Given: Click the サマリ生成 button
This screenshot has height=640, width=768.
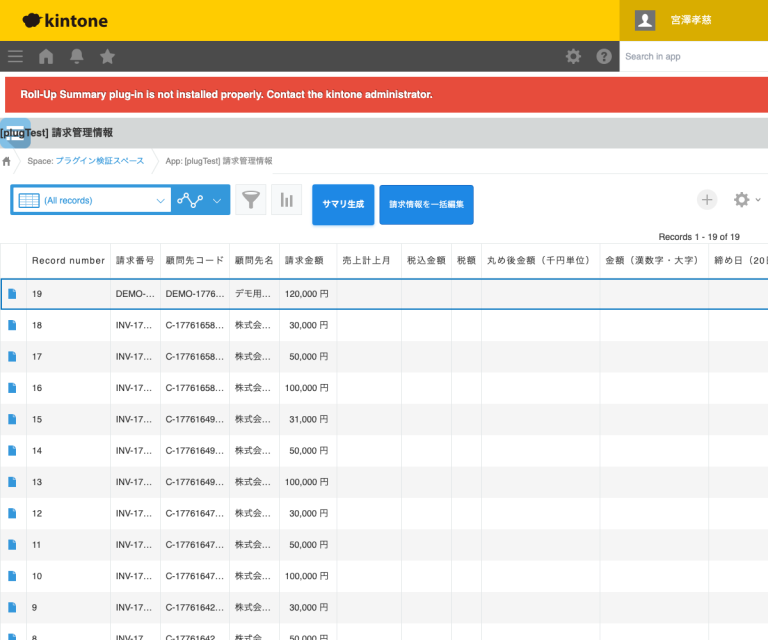Looking at the screenshot, I should pyautogui.click(x=343, y=204).
